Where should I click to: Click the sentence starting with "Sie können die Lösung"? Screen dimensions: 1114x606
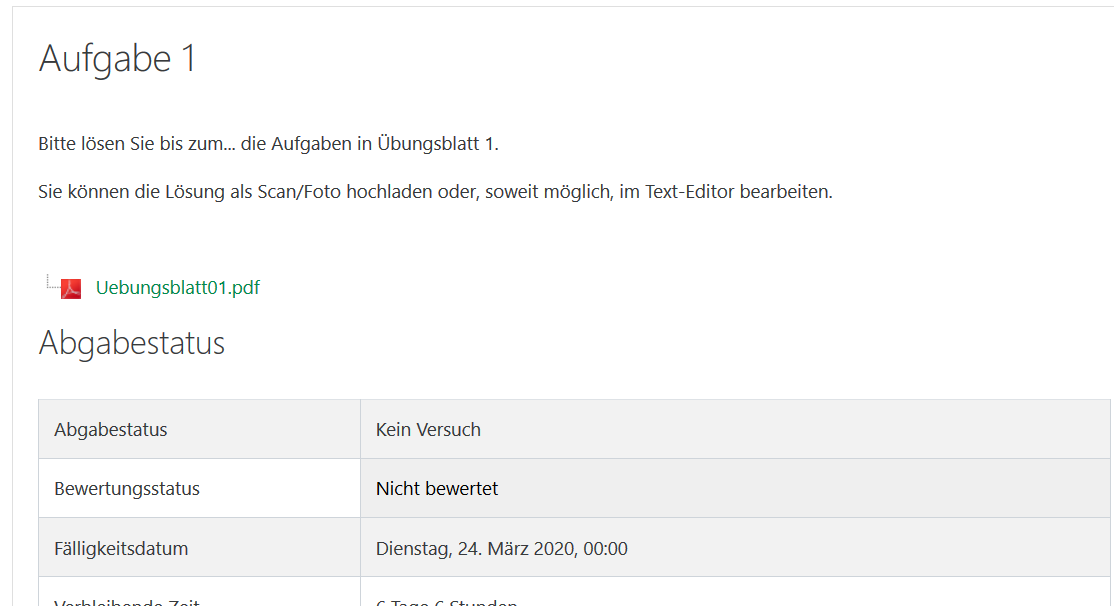point(435,192)
